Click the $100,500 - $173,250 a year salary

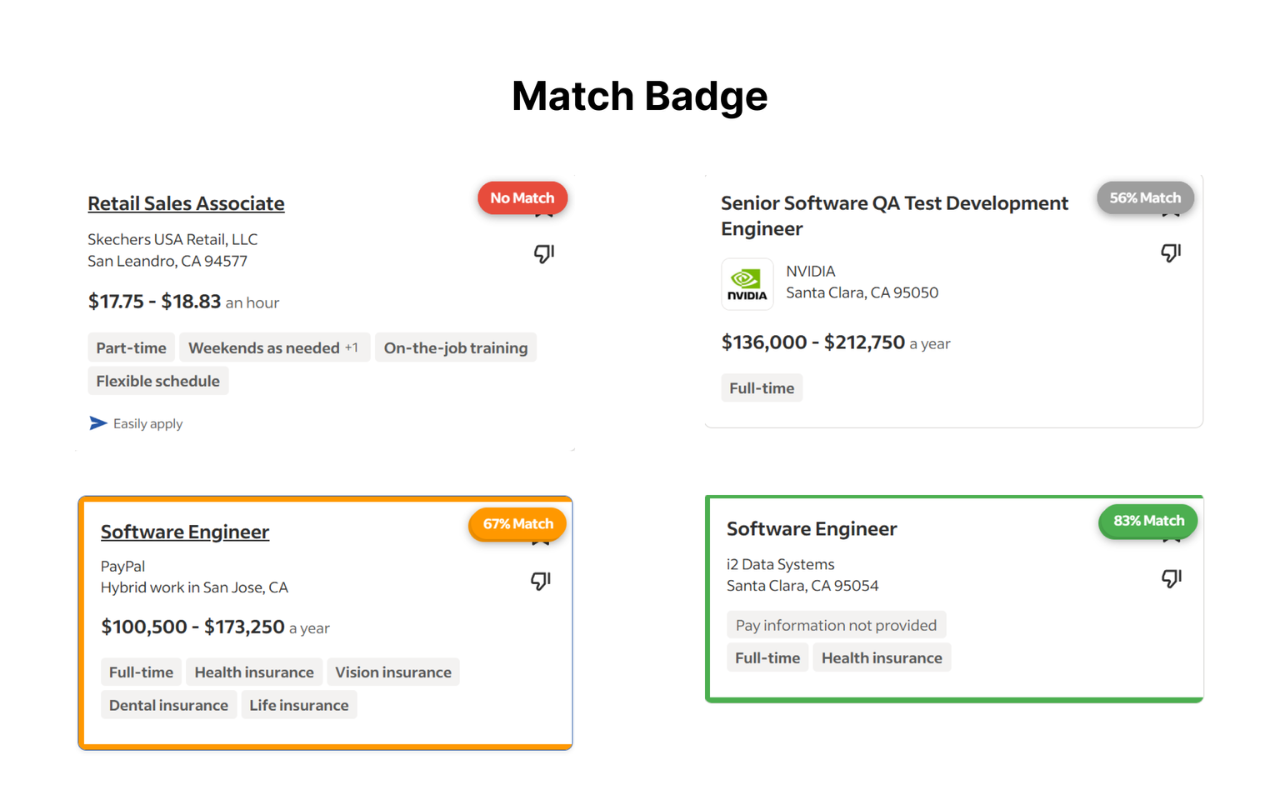[215, 628]
